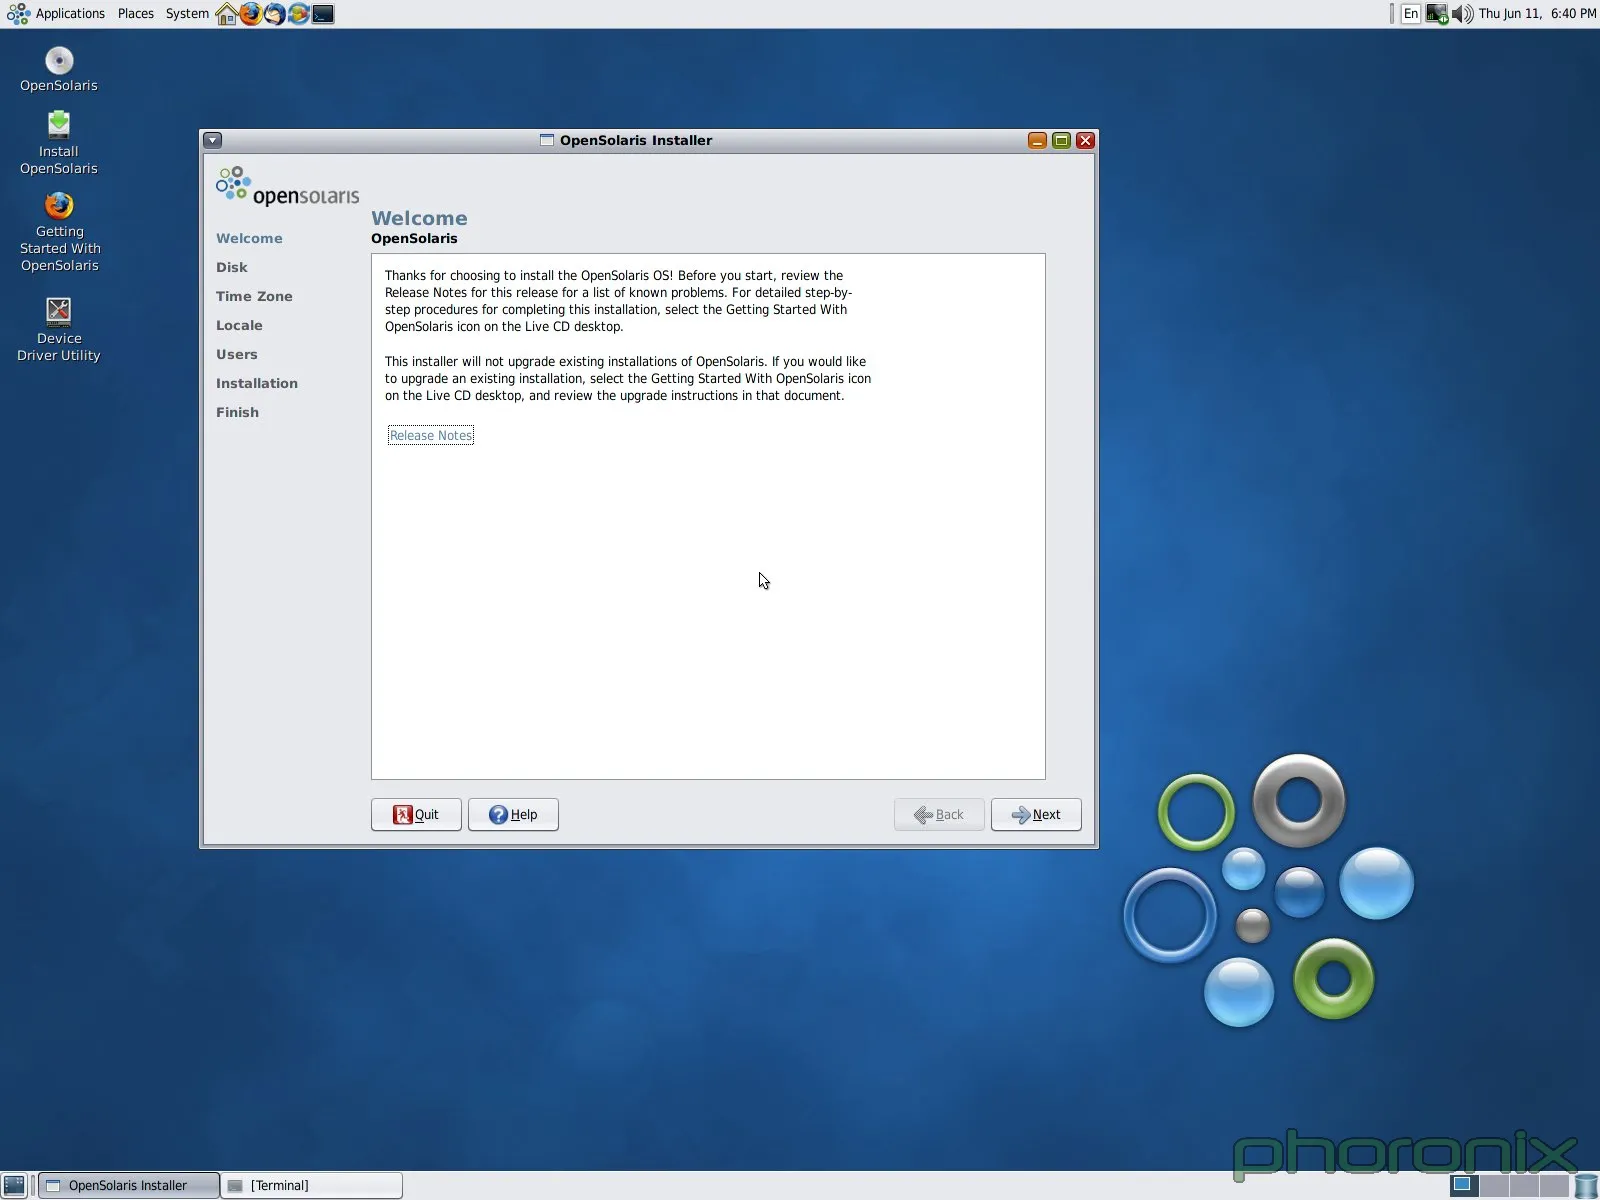The height and width of the screenshot is (1200, 1600).
Task: Click the date and time clock
Action: (1537, 14)
